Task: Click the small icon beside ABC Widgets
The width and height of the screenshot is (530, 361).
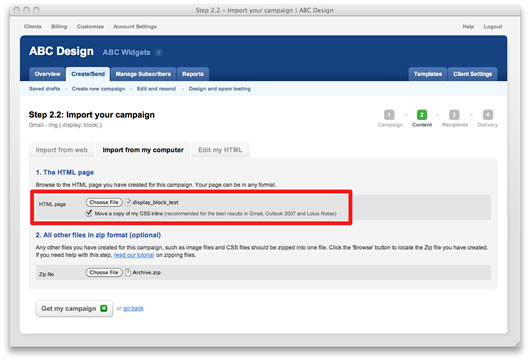Action: point(159,52)
